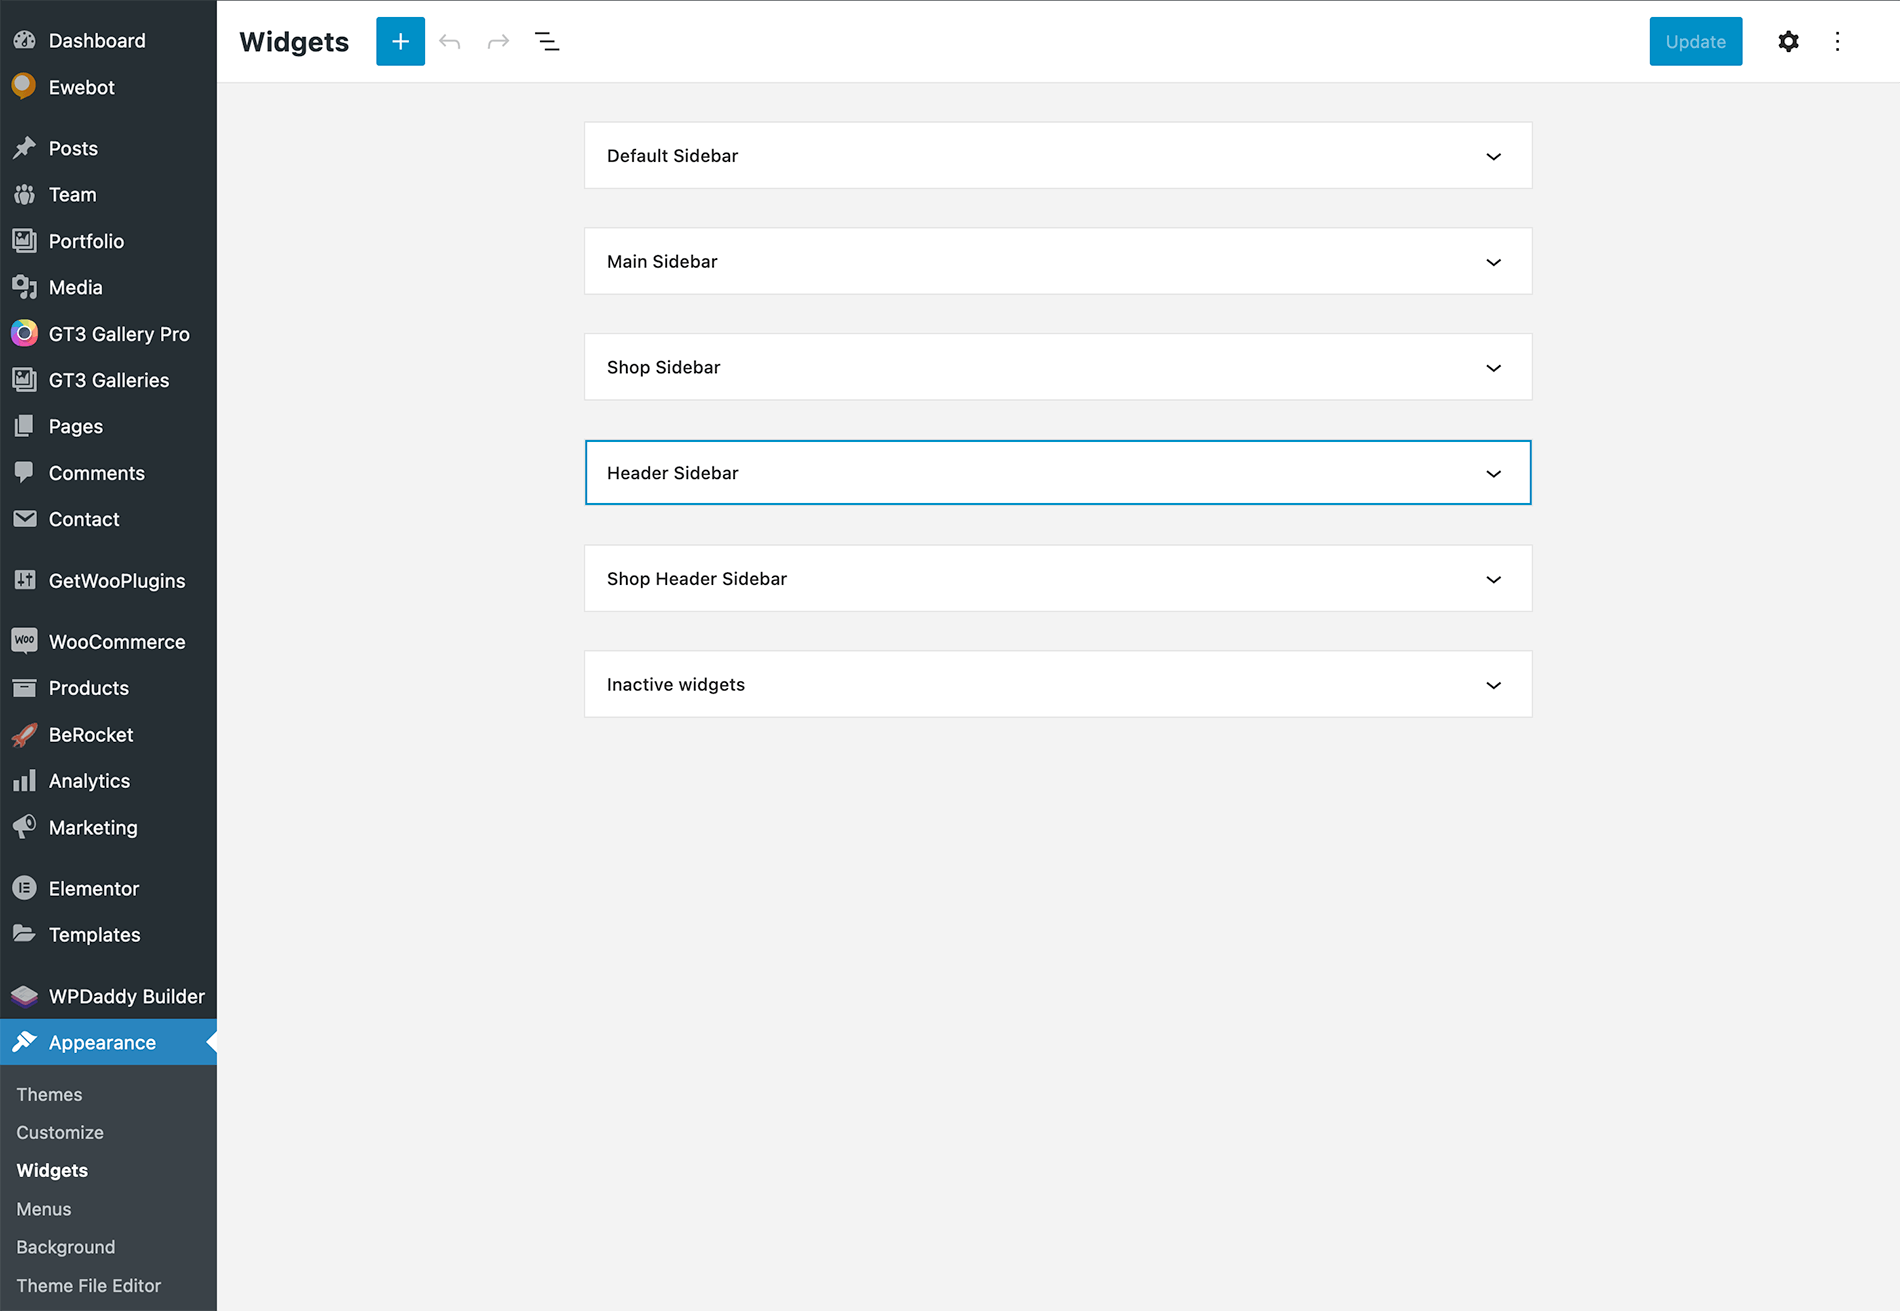1900x1311 pixels.
Task: Expand the Inactive widgets chevron
Action: pos(1493,685)
